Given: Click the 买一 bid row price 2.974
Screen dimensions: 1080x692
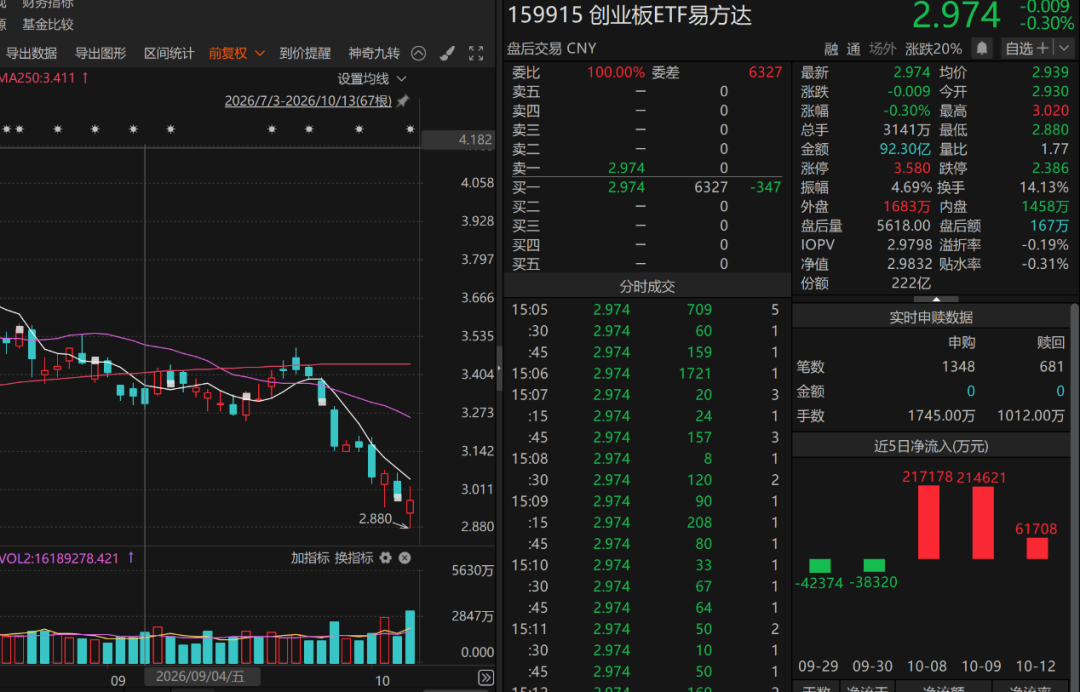Looking at the screenshot, I should pos(626,187).
